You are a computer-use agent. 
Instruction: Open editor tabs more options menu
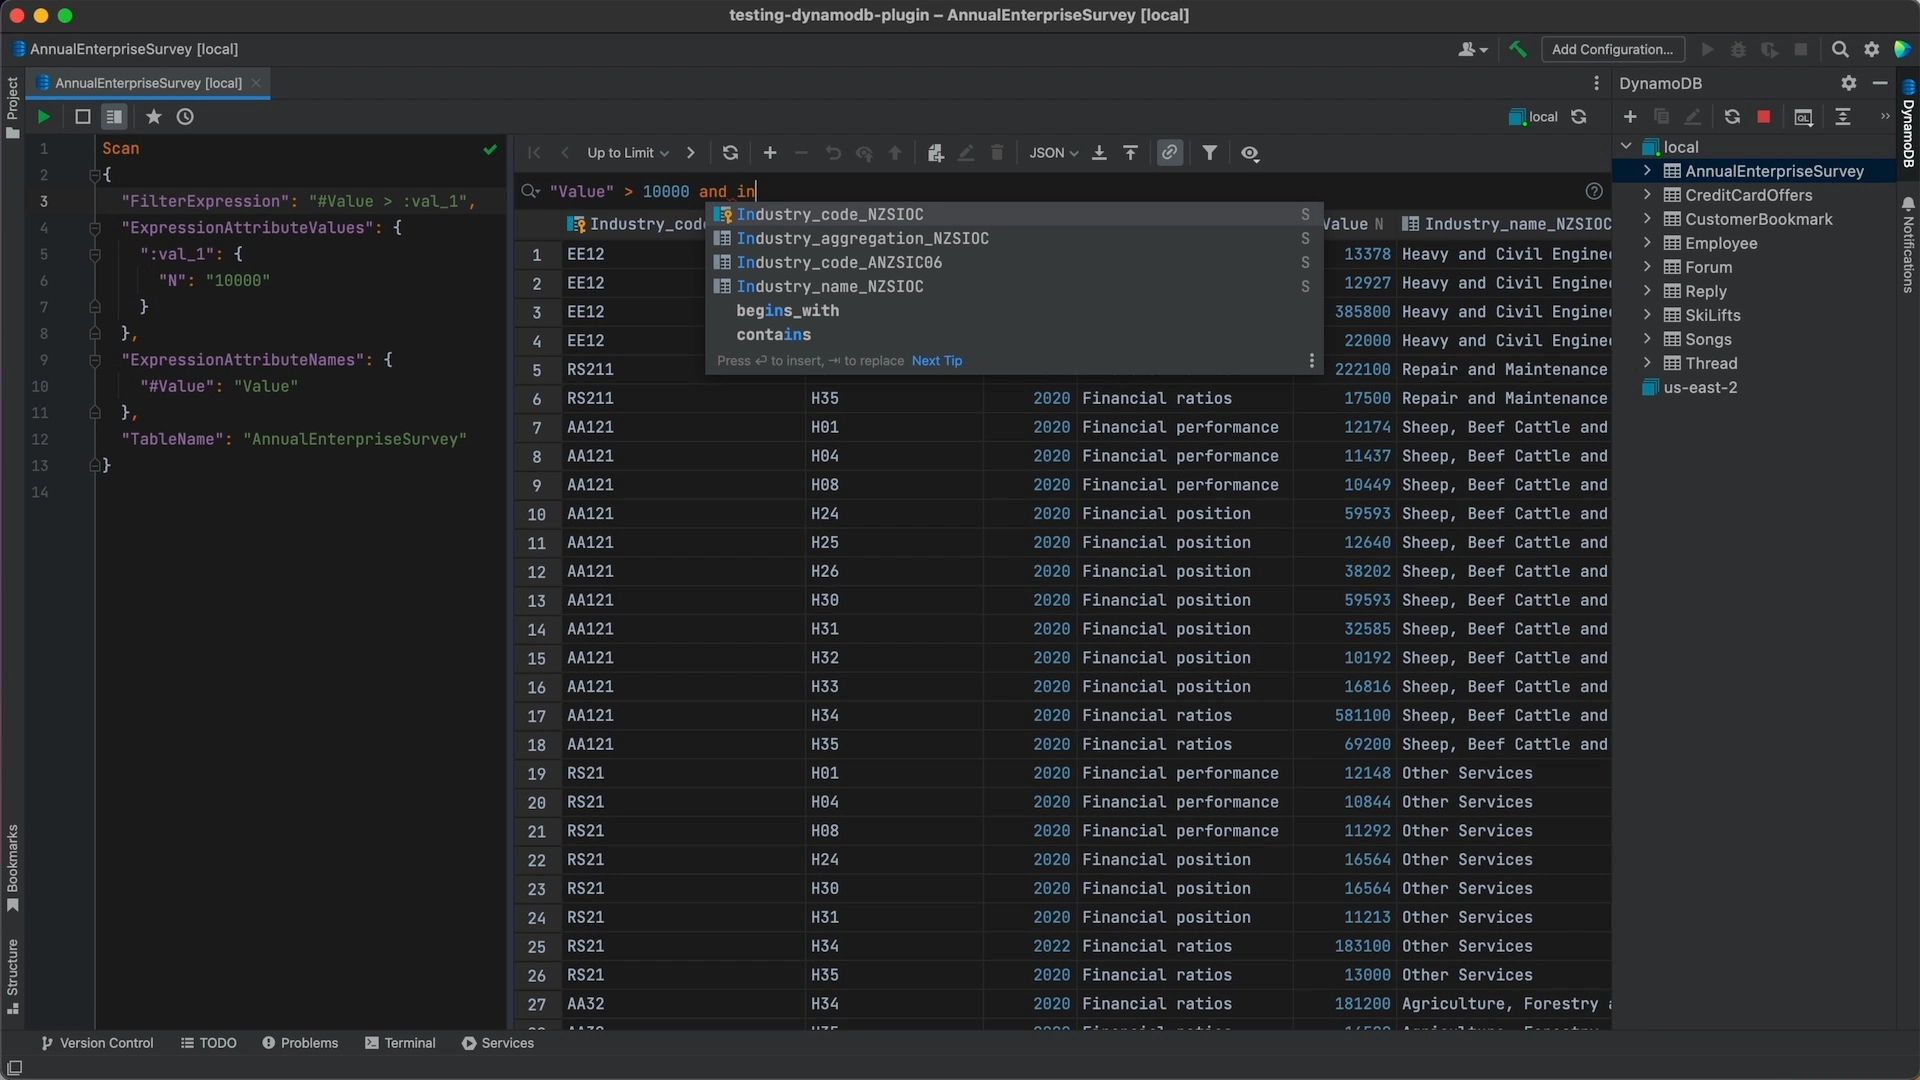(x=1596, y=83)
